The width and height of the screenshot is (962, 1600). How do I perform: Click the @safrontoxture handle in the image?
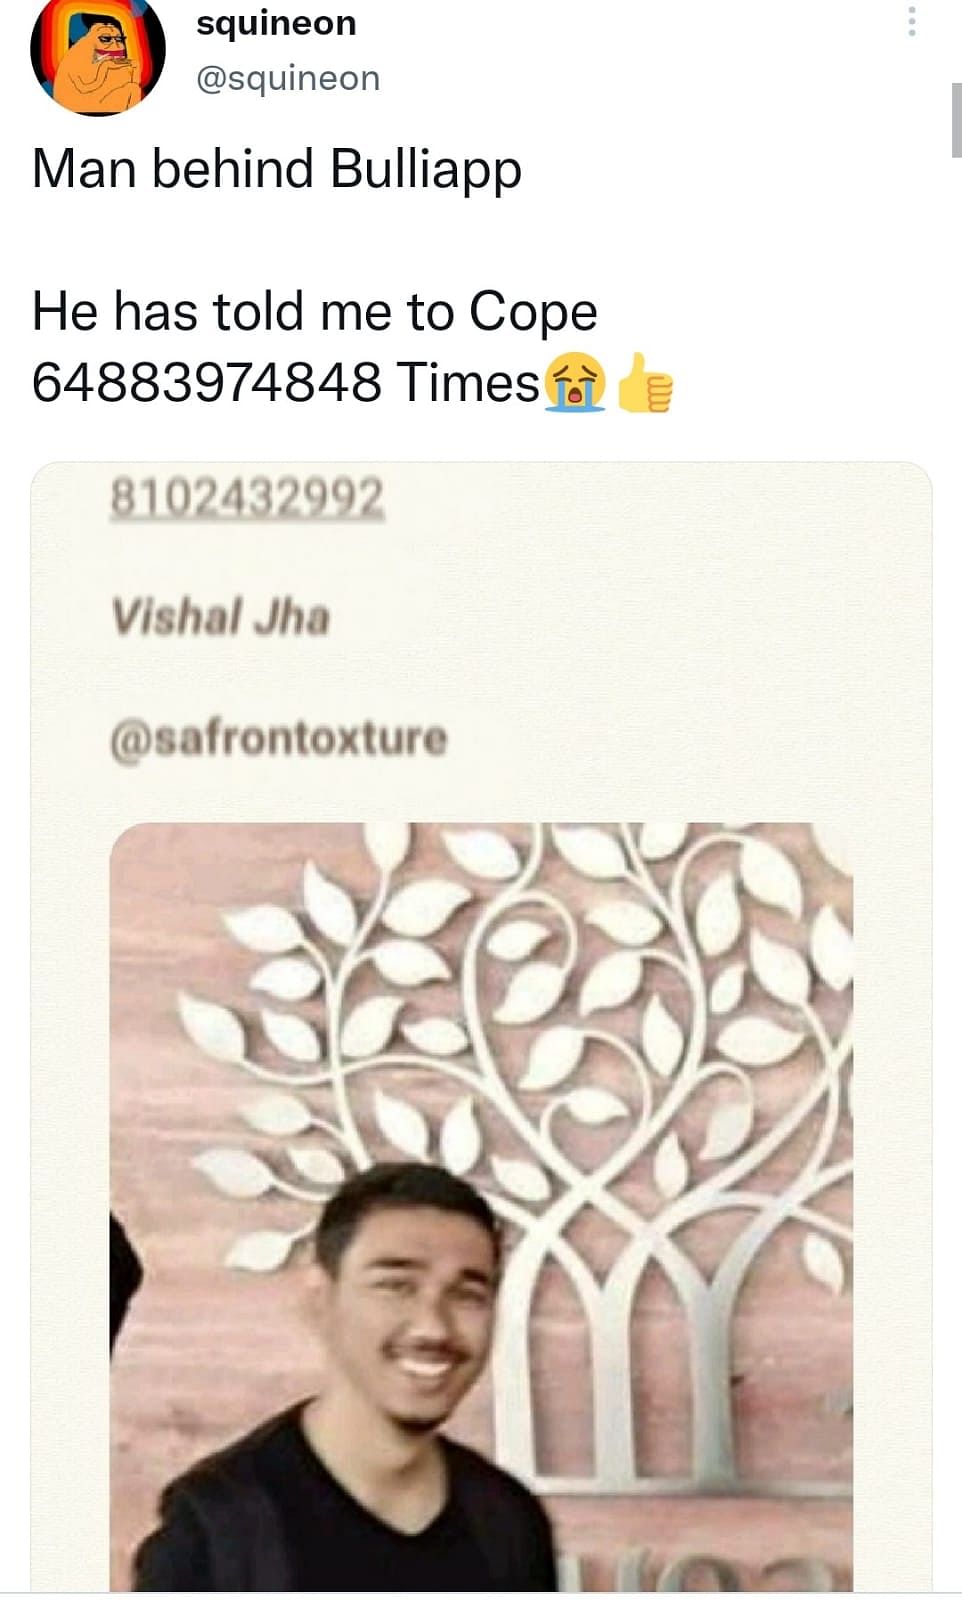pos(278,740)
